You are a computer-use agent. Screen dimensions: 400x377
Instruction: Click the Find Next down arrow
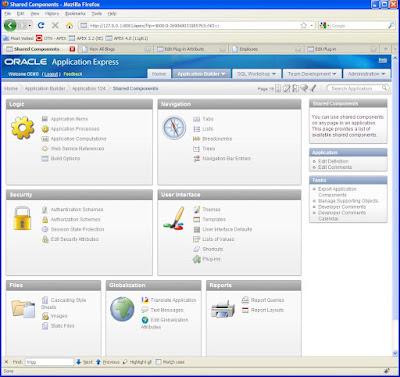pos(78,362)
